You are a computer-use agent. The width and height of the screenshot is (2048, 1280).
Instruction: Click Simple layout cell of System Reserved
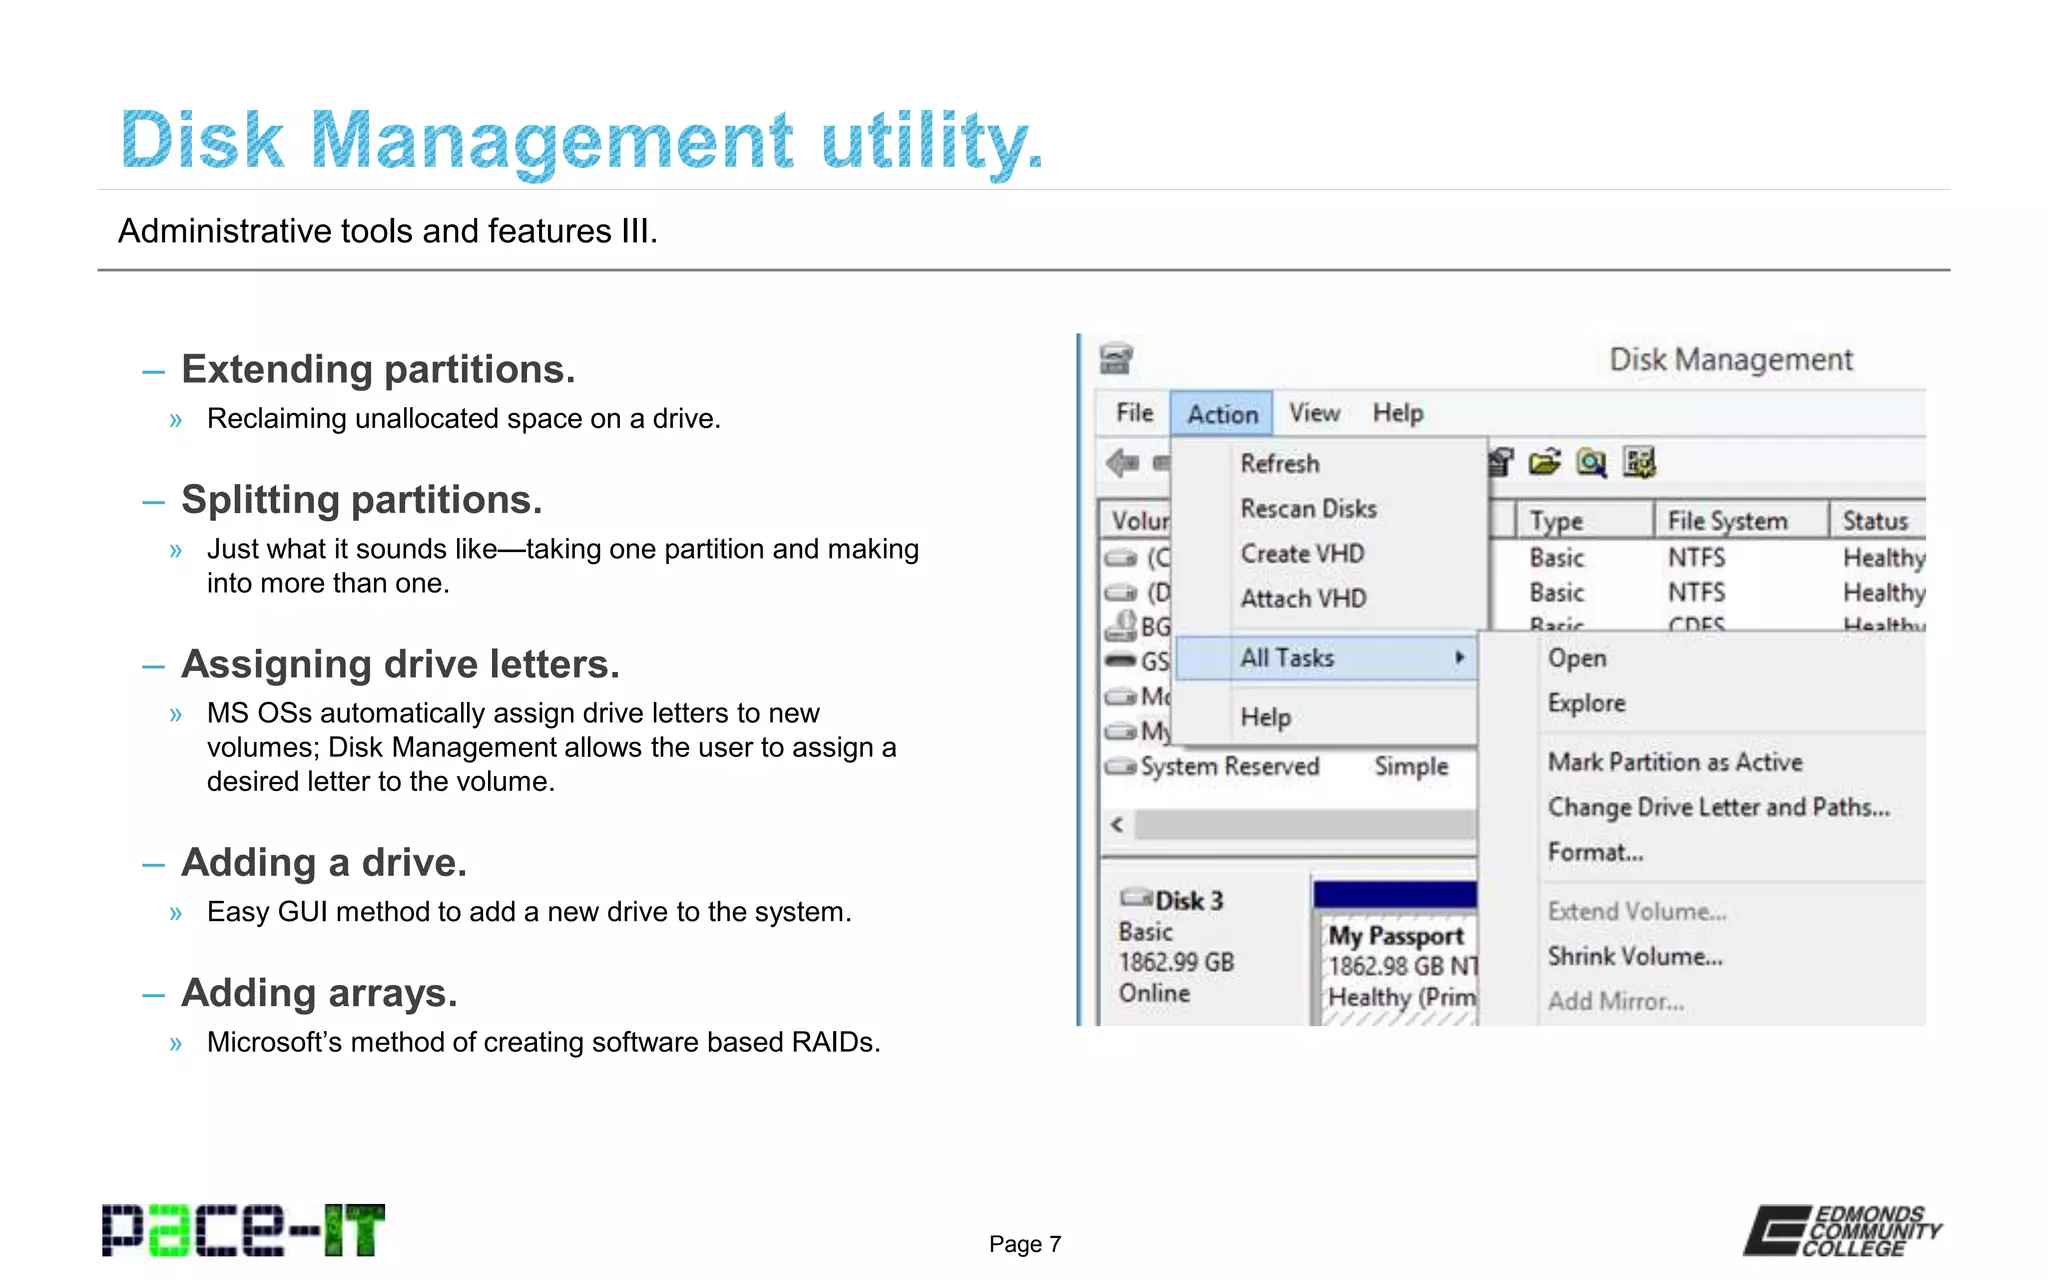[1411, 766]
